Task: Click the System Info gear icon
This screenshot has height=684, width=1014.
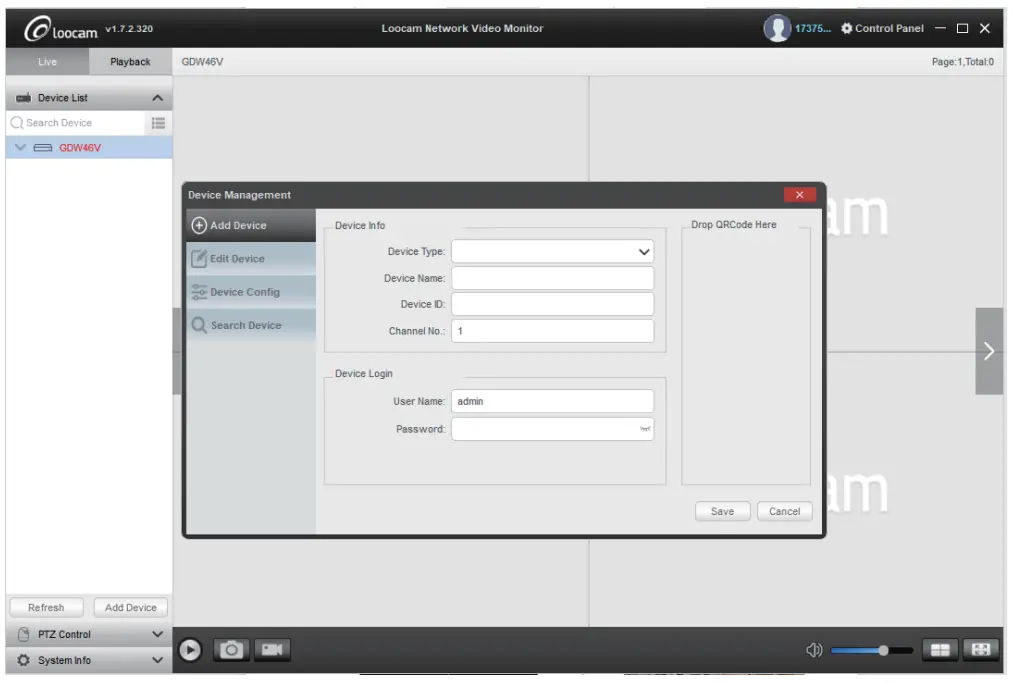Action: coord(23,661)
